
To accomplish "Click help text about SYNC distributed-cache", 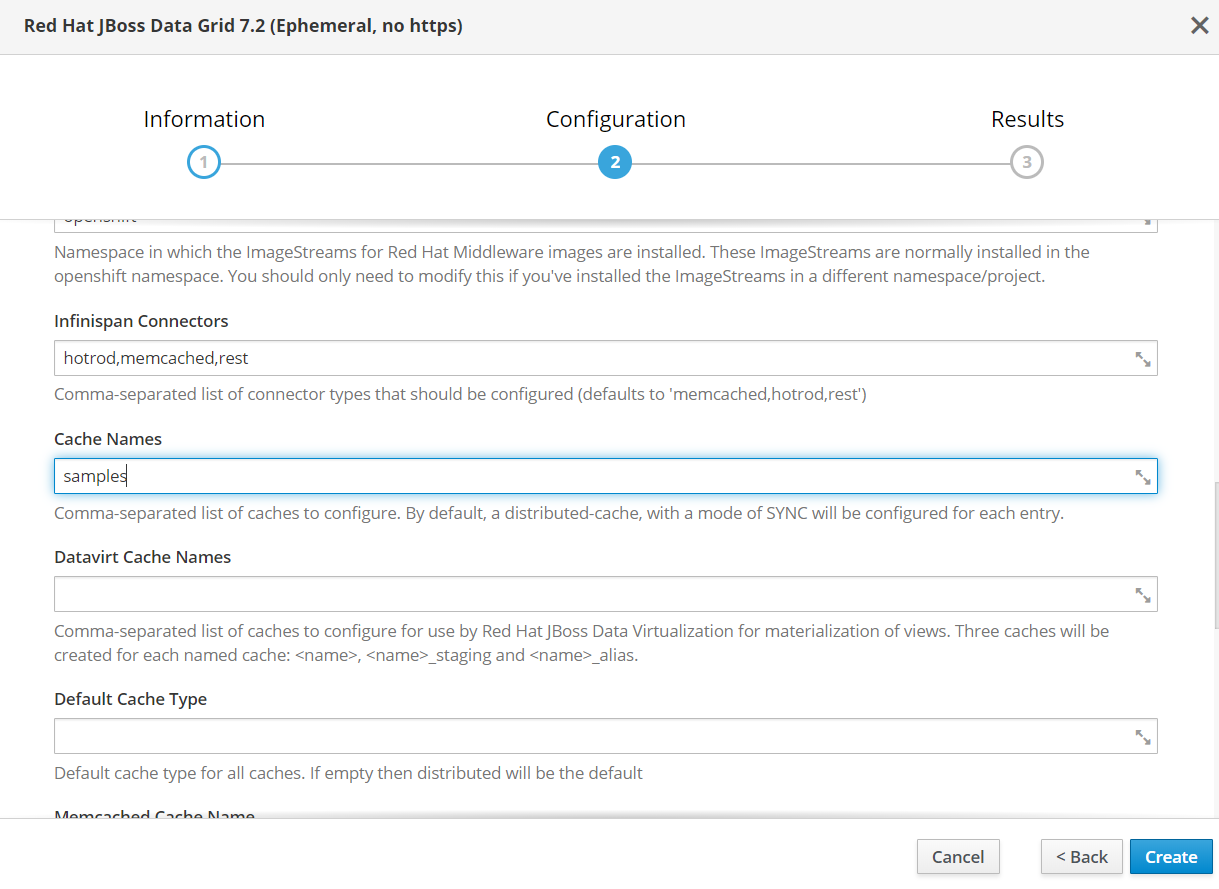I will (559, 513).
